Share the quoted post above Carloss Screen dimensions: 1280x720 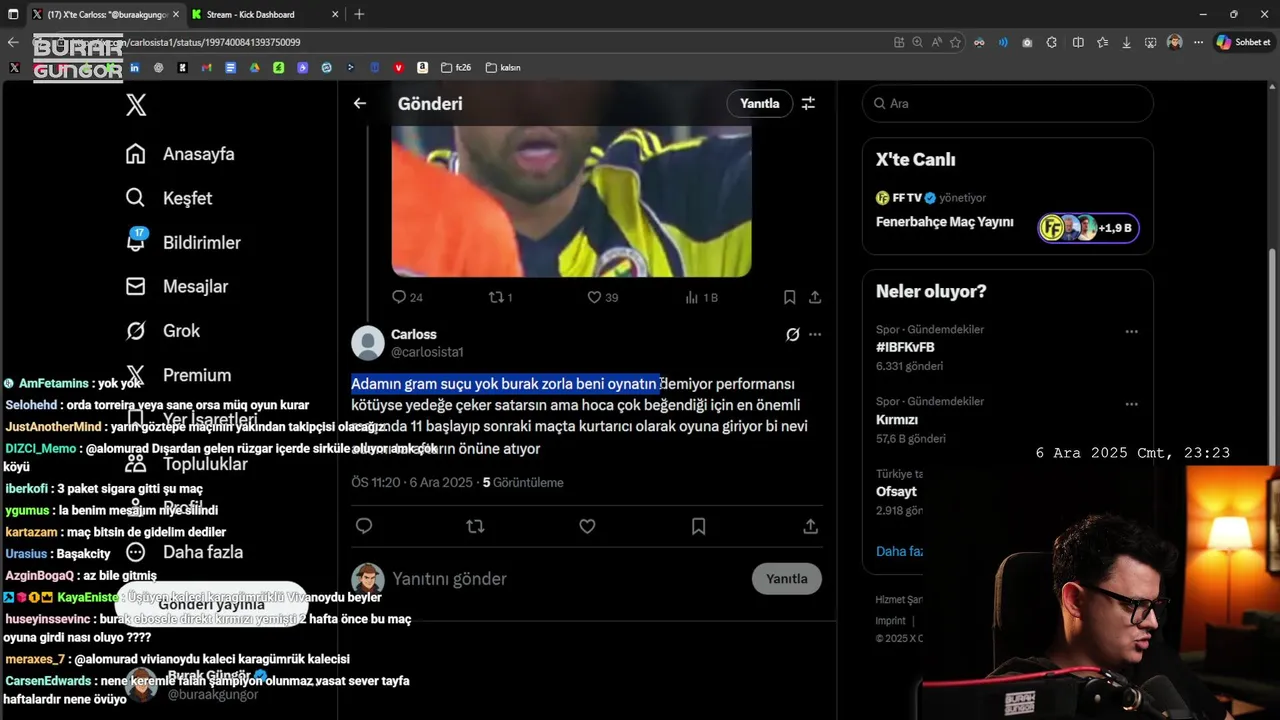(x=815, y=297)
